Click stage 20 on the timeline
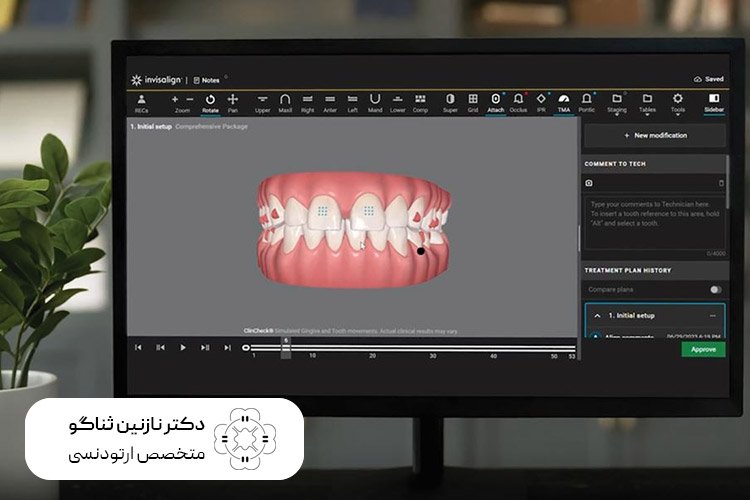750x500 pixels. [372, 356]
